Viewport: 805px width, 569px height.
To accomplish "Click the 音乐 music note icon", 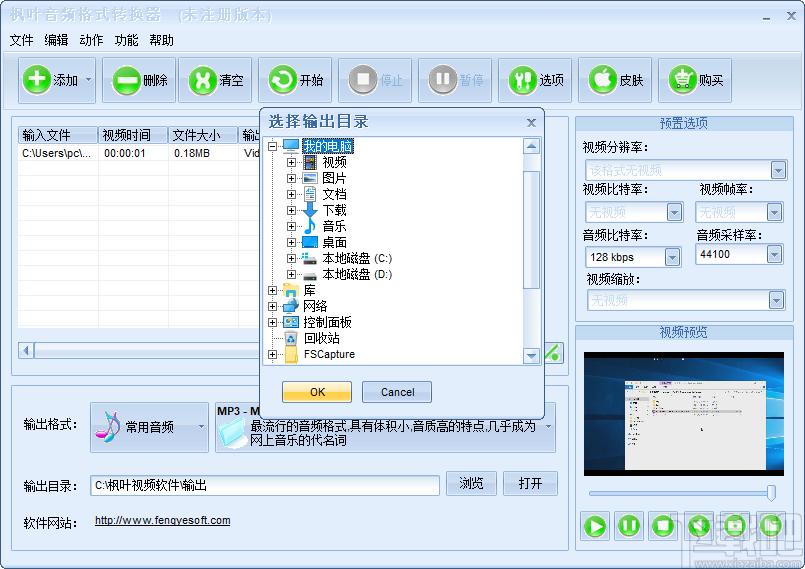I will pos(310,226).
